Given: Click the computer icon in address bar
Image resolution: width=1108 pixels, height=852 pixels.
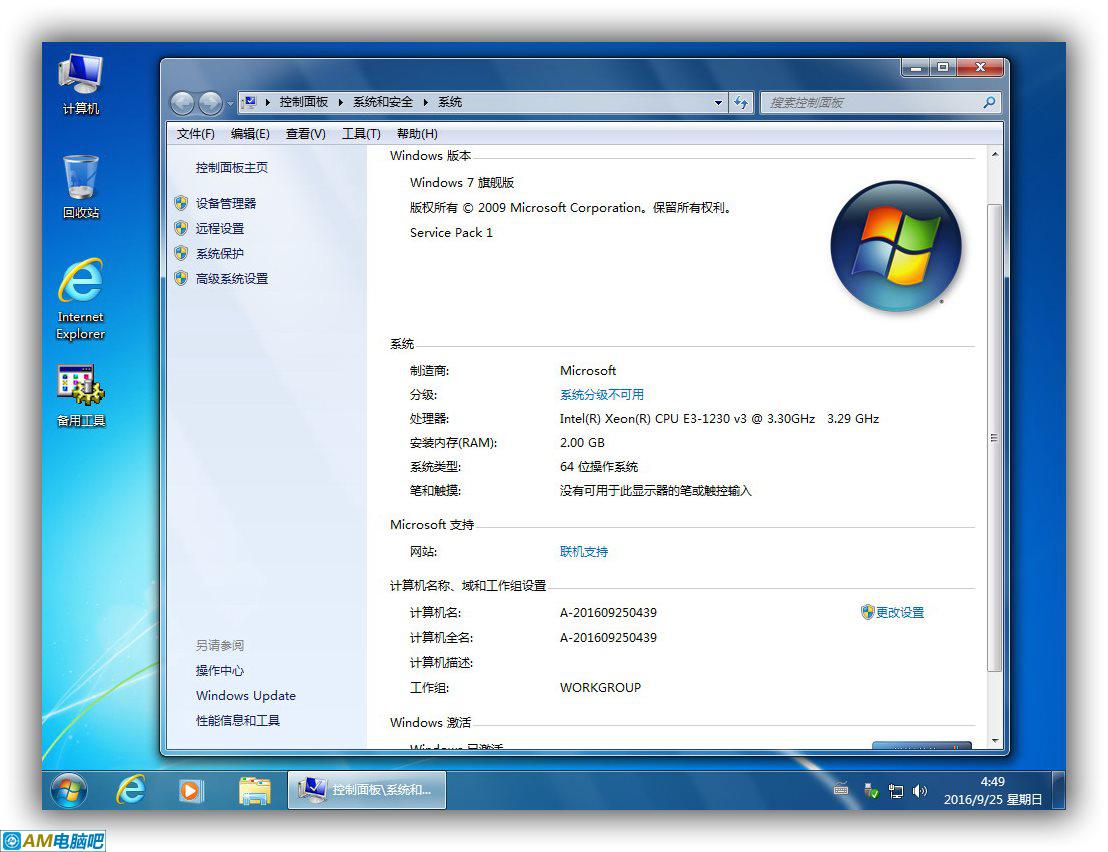Looking at the screenshot, I should [x=249, y=102].
